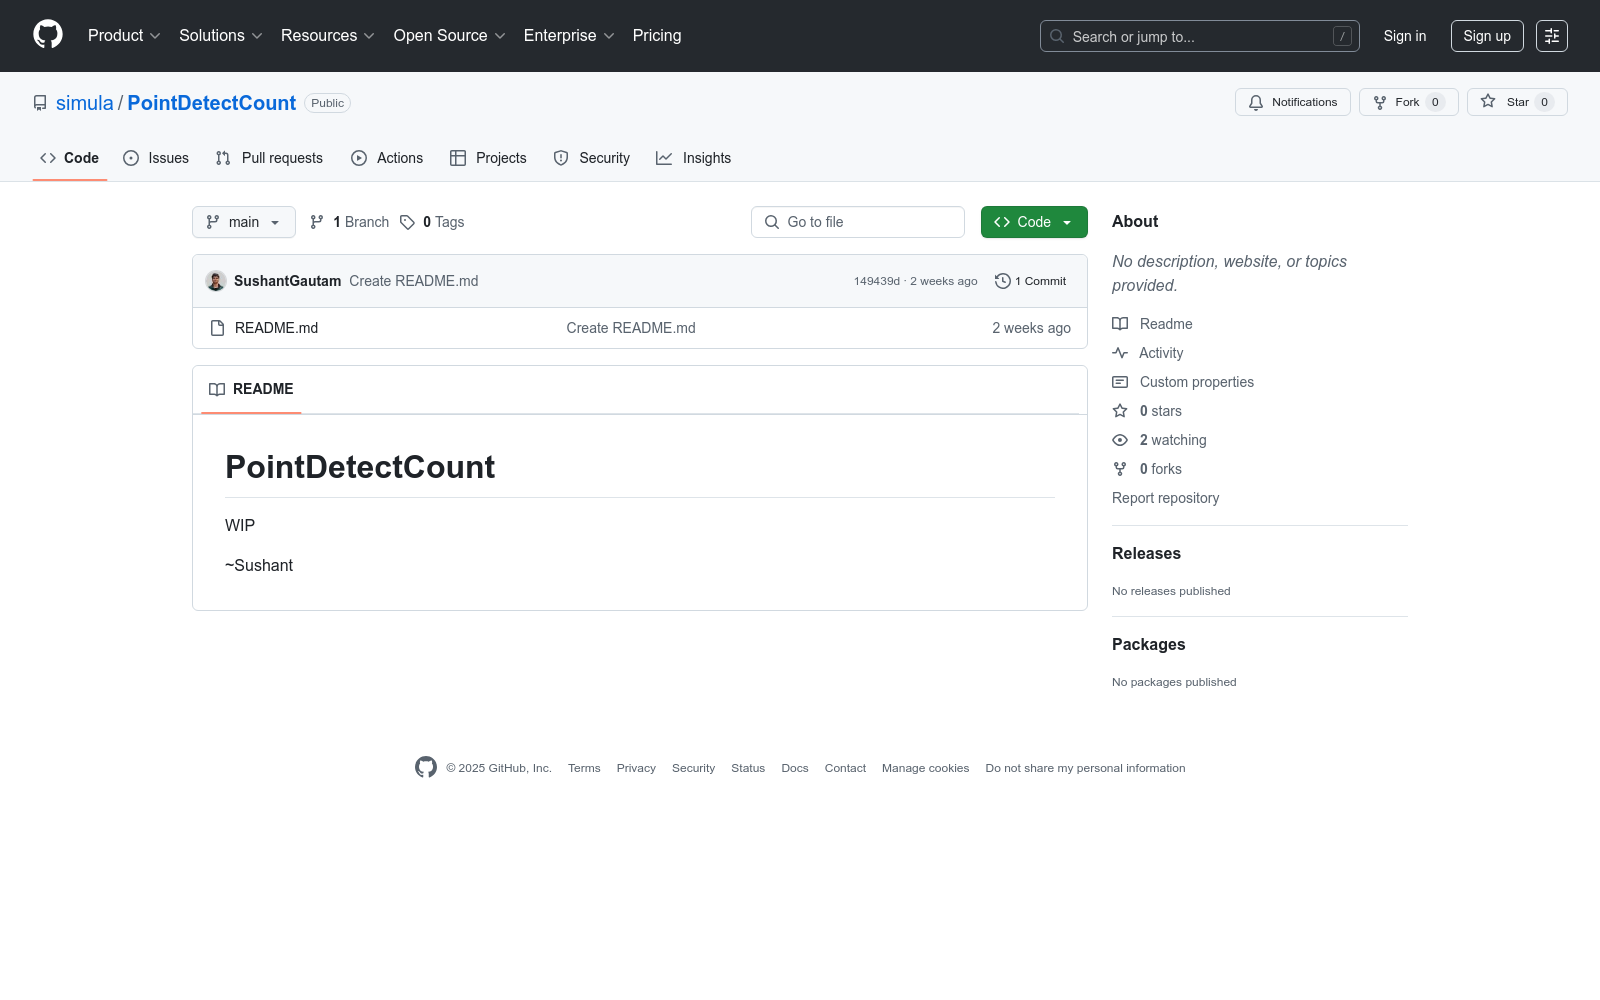This screenshot has width=1600, height=1000.
Task: Open Contact link in footer
Action: point(845,768)
